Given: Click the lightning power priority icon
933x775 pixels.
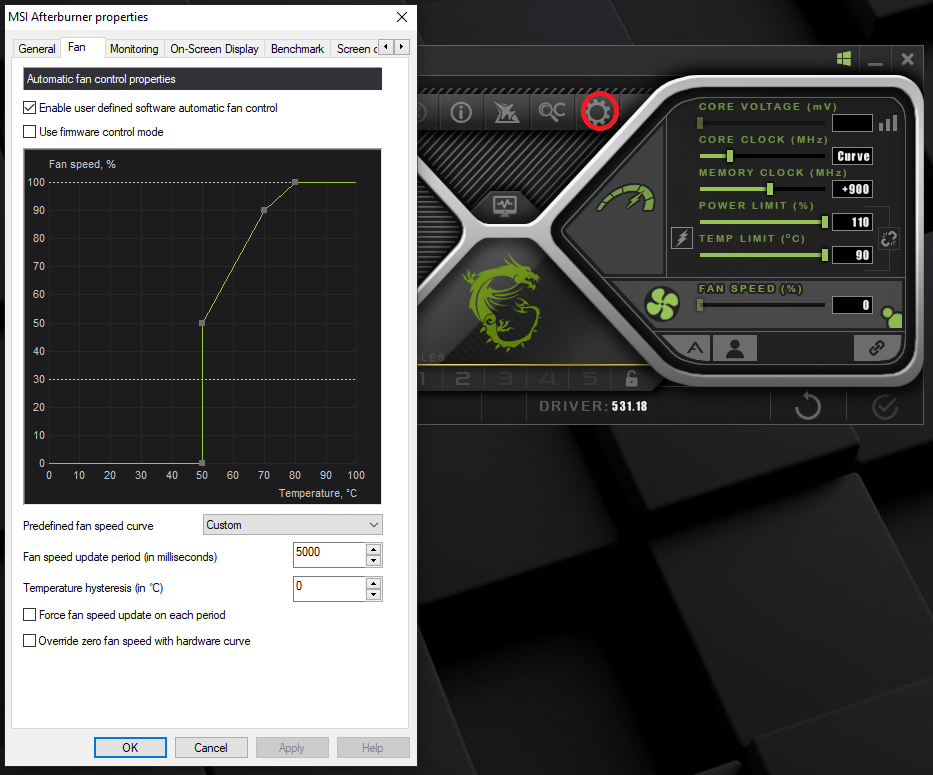Looking at the screenshot, I should (682, 238).
